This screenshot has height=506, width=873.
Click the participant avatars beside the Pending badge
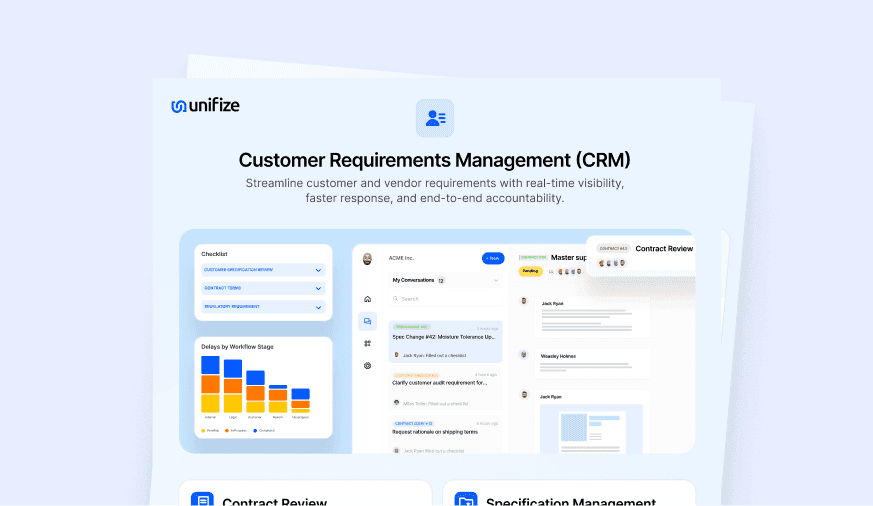click(x=571, y=272)
